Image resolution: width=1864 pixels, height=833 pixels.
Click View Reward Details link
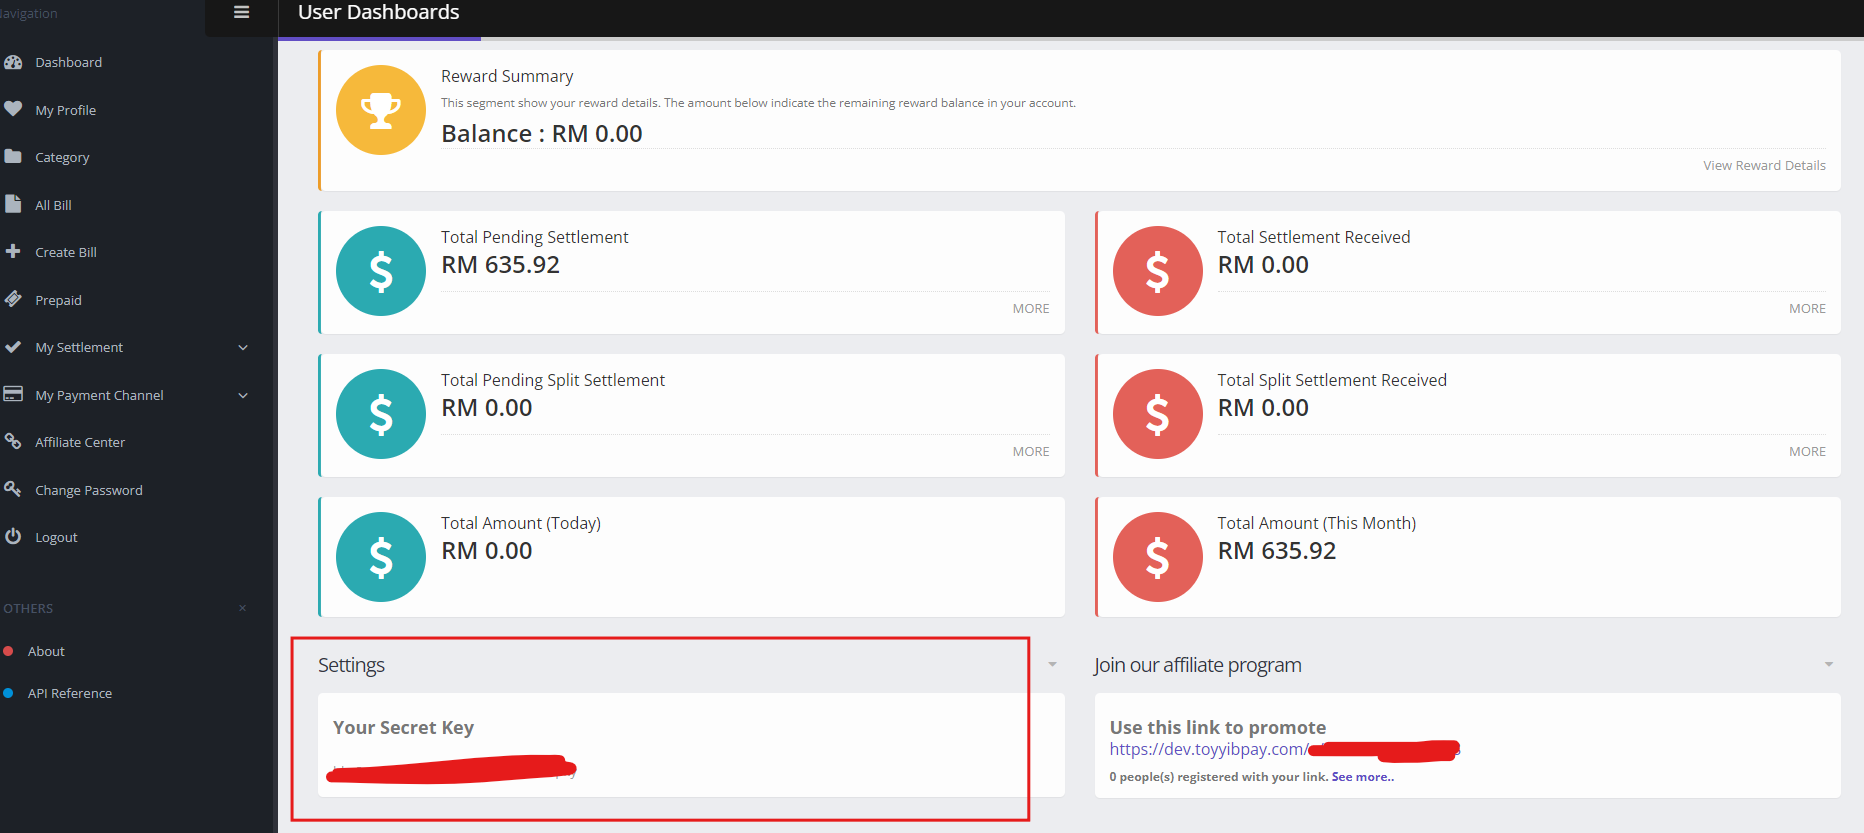coord(1764,166)
